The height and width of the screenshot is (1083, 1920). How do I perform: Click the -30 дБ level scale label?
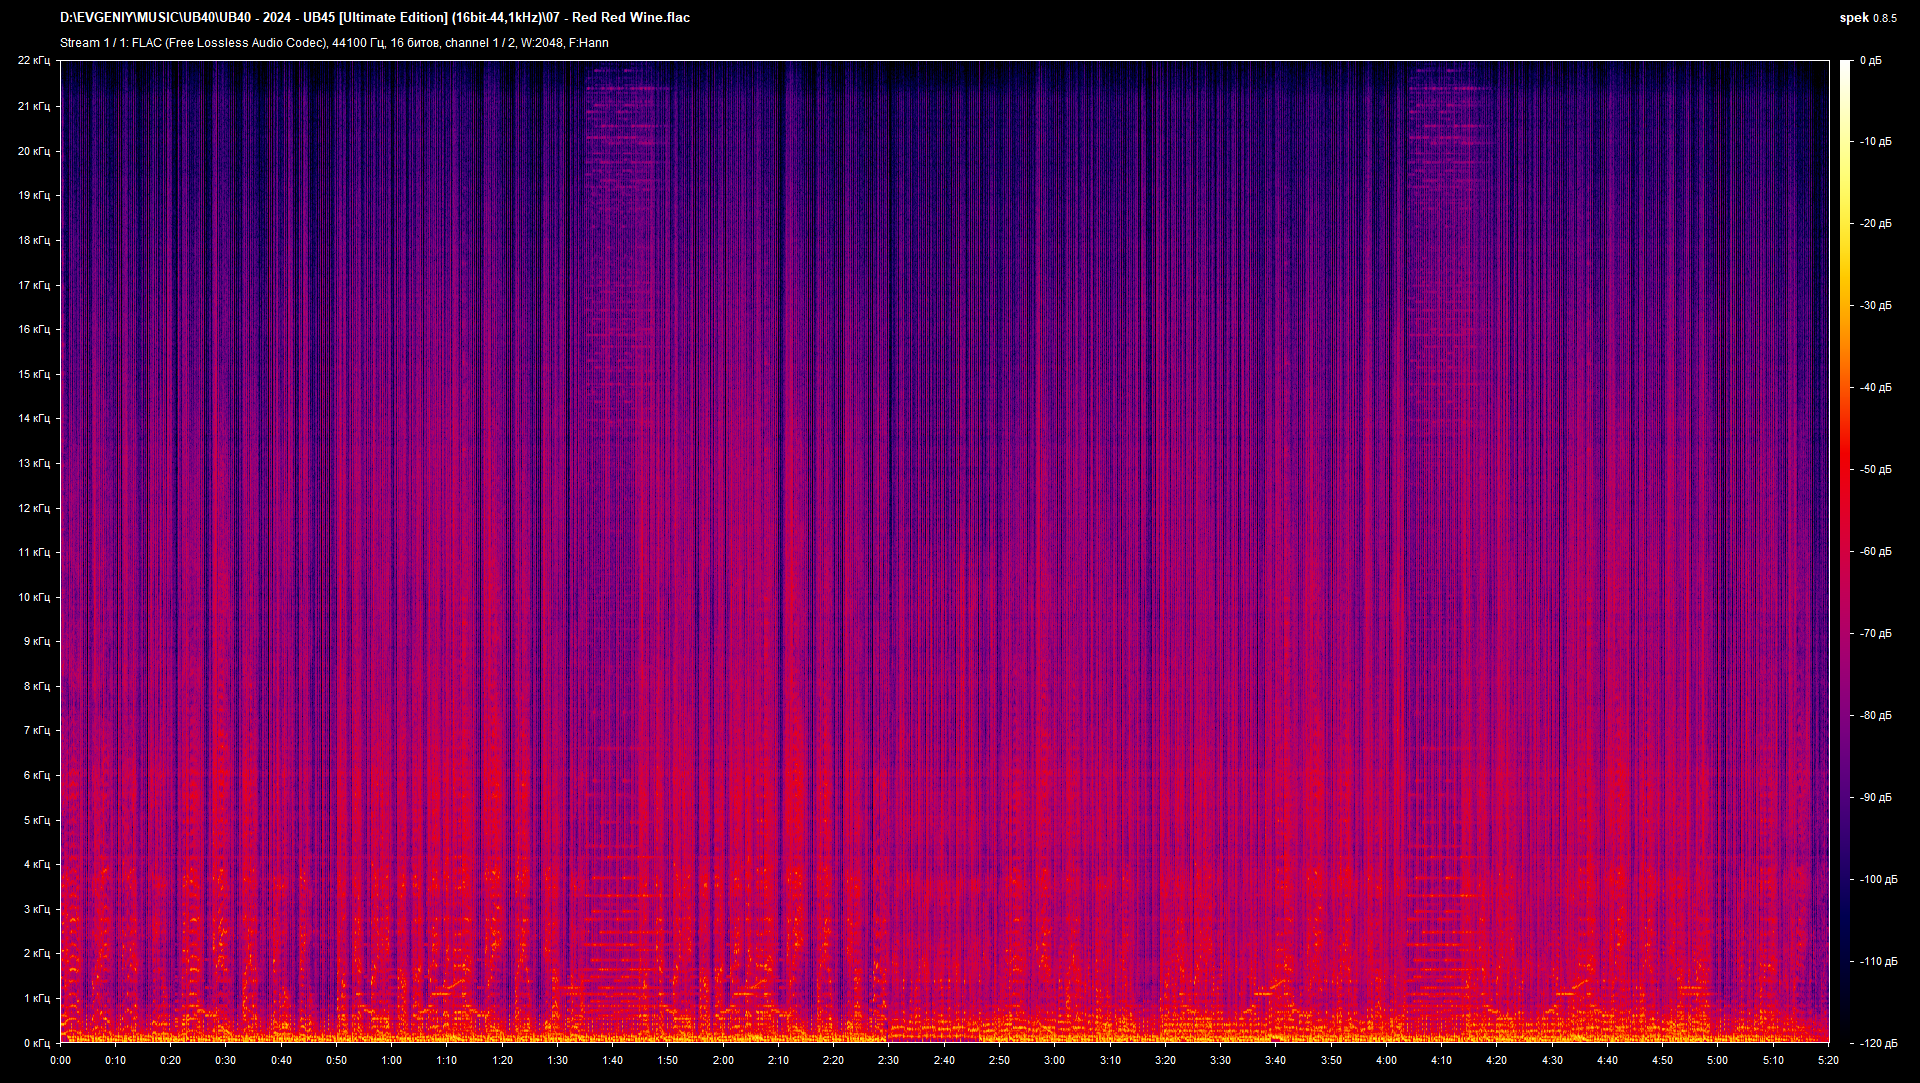(x=1876, y=306)
